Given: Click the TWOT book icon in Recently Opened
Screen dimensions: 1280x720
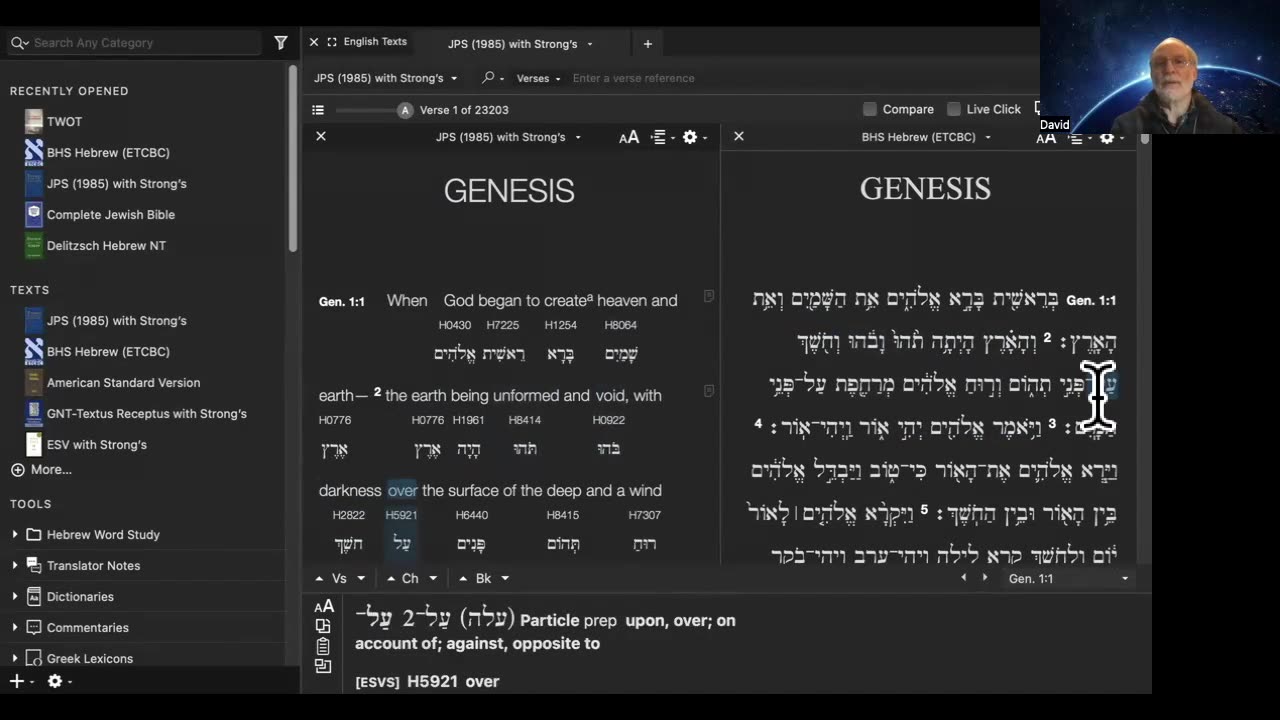Looking at the screenshot, I should coord(34,121).
